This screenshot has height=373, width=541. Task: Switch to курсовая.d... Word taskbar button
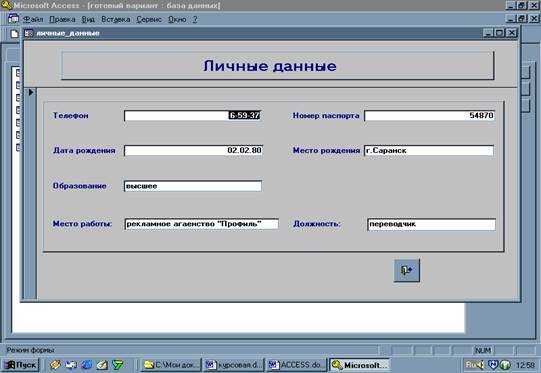pos(234,365)
